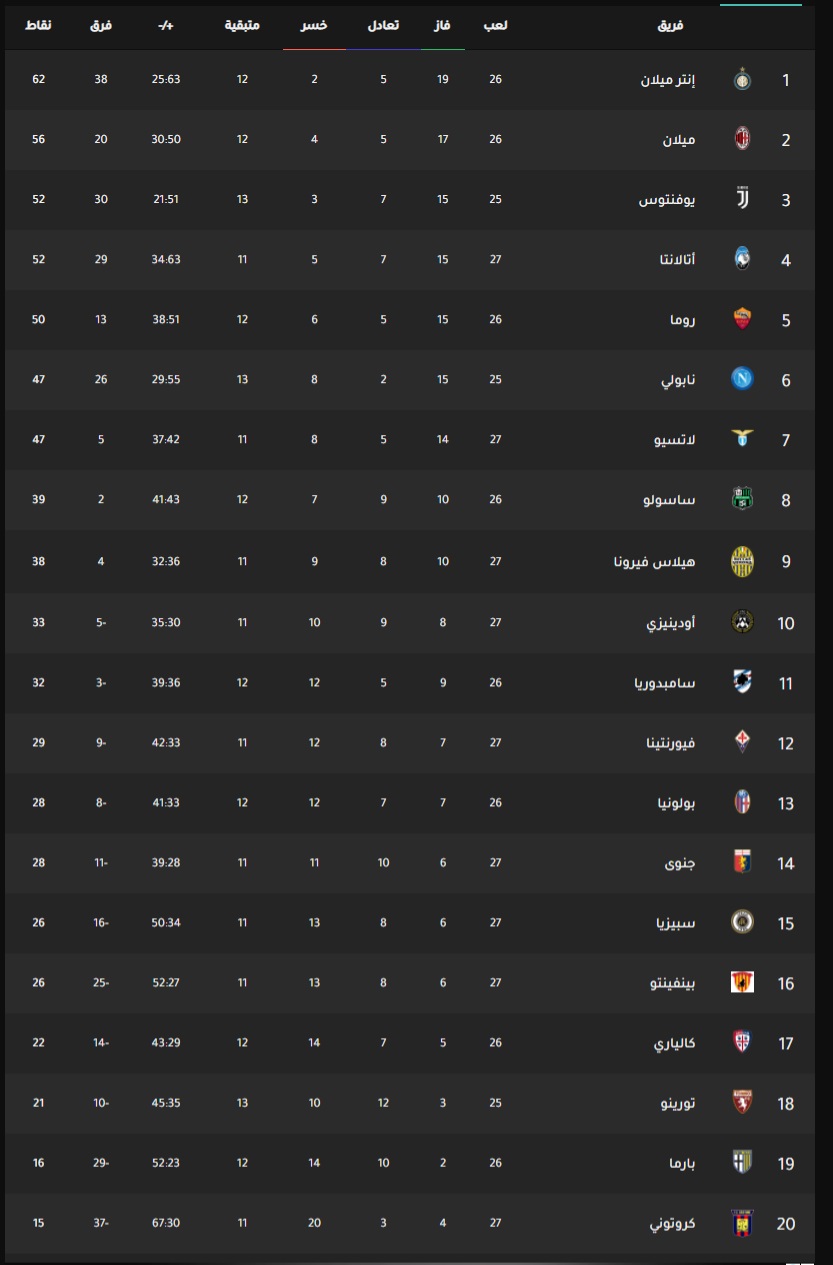Click the Sassuolo green crest
833x1265 pixels.
(x=742, y=500)
